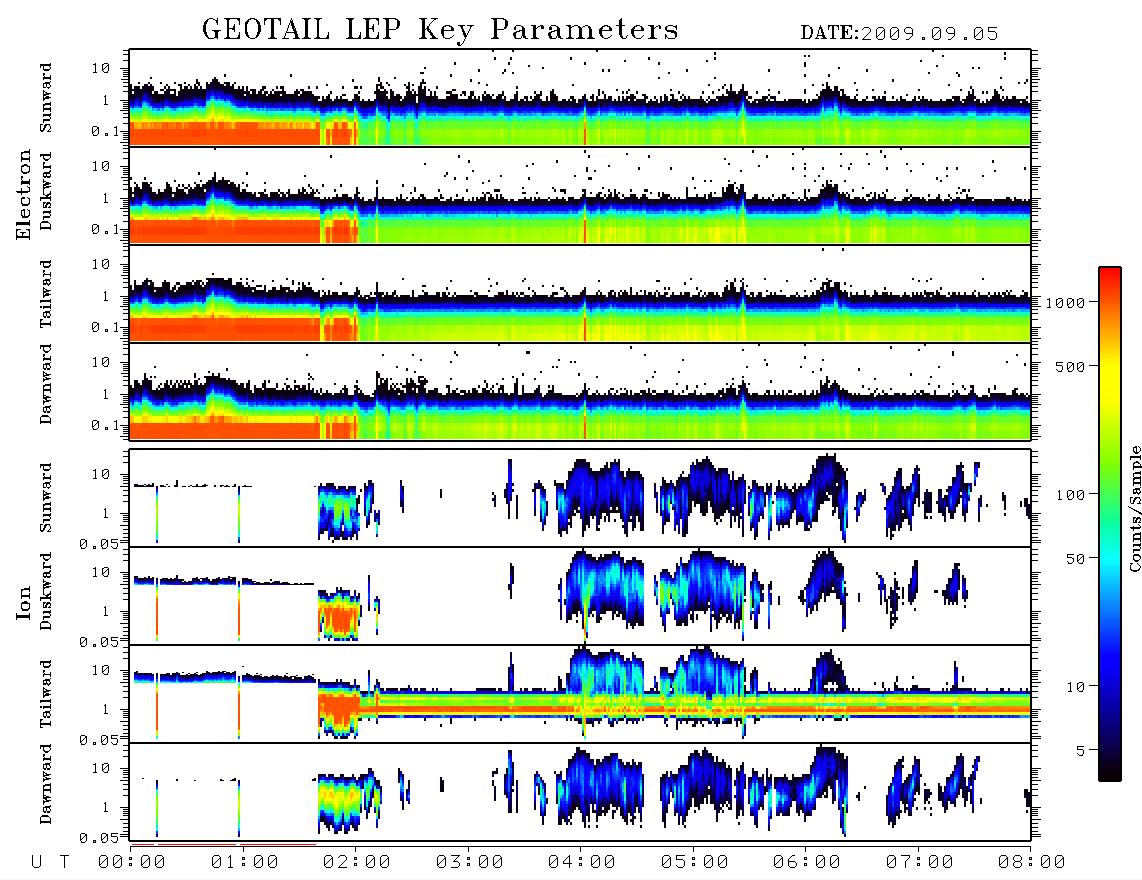Click the "01:00" time tick label

(x=244, y=862)
